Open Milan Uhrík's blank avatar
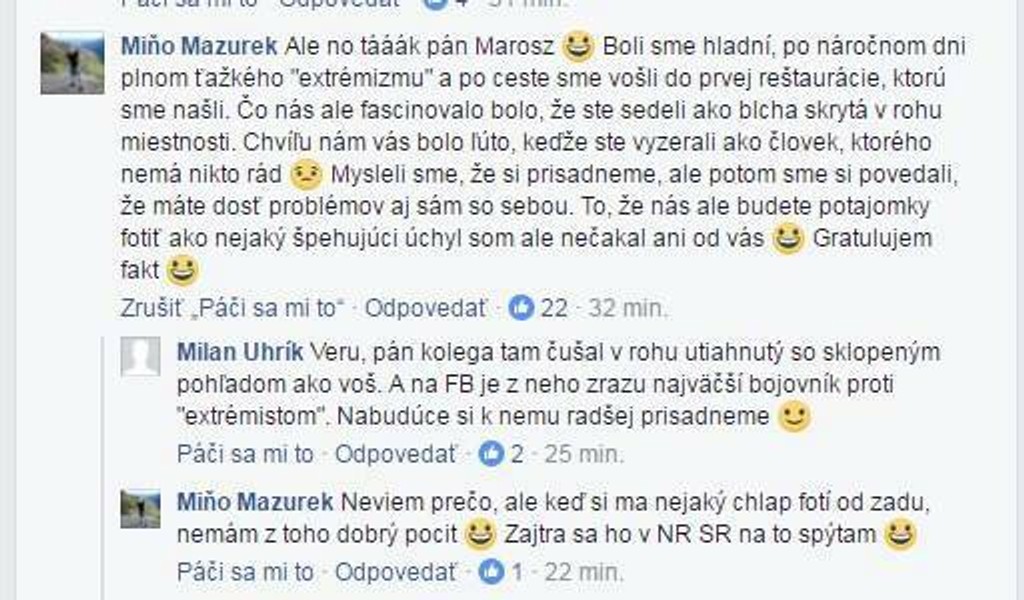The image size is (1024, 600). click(140, 356)
